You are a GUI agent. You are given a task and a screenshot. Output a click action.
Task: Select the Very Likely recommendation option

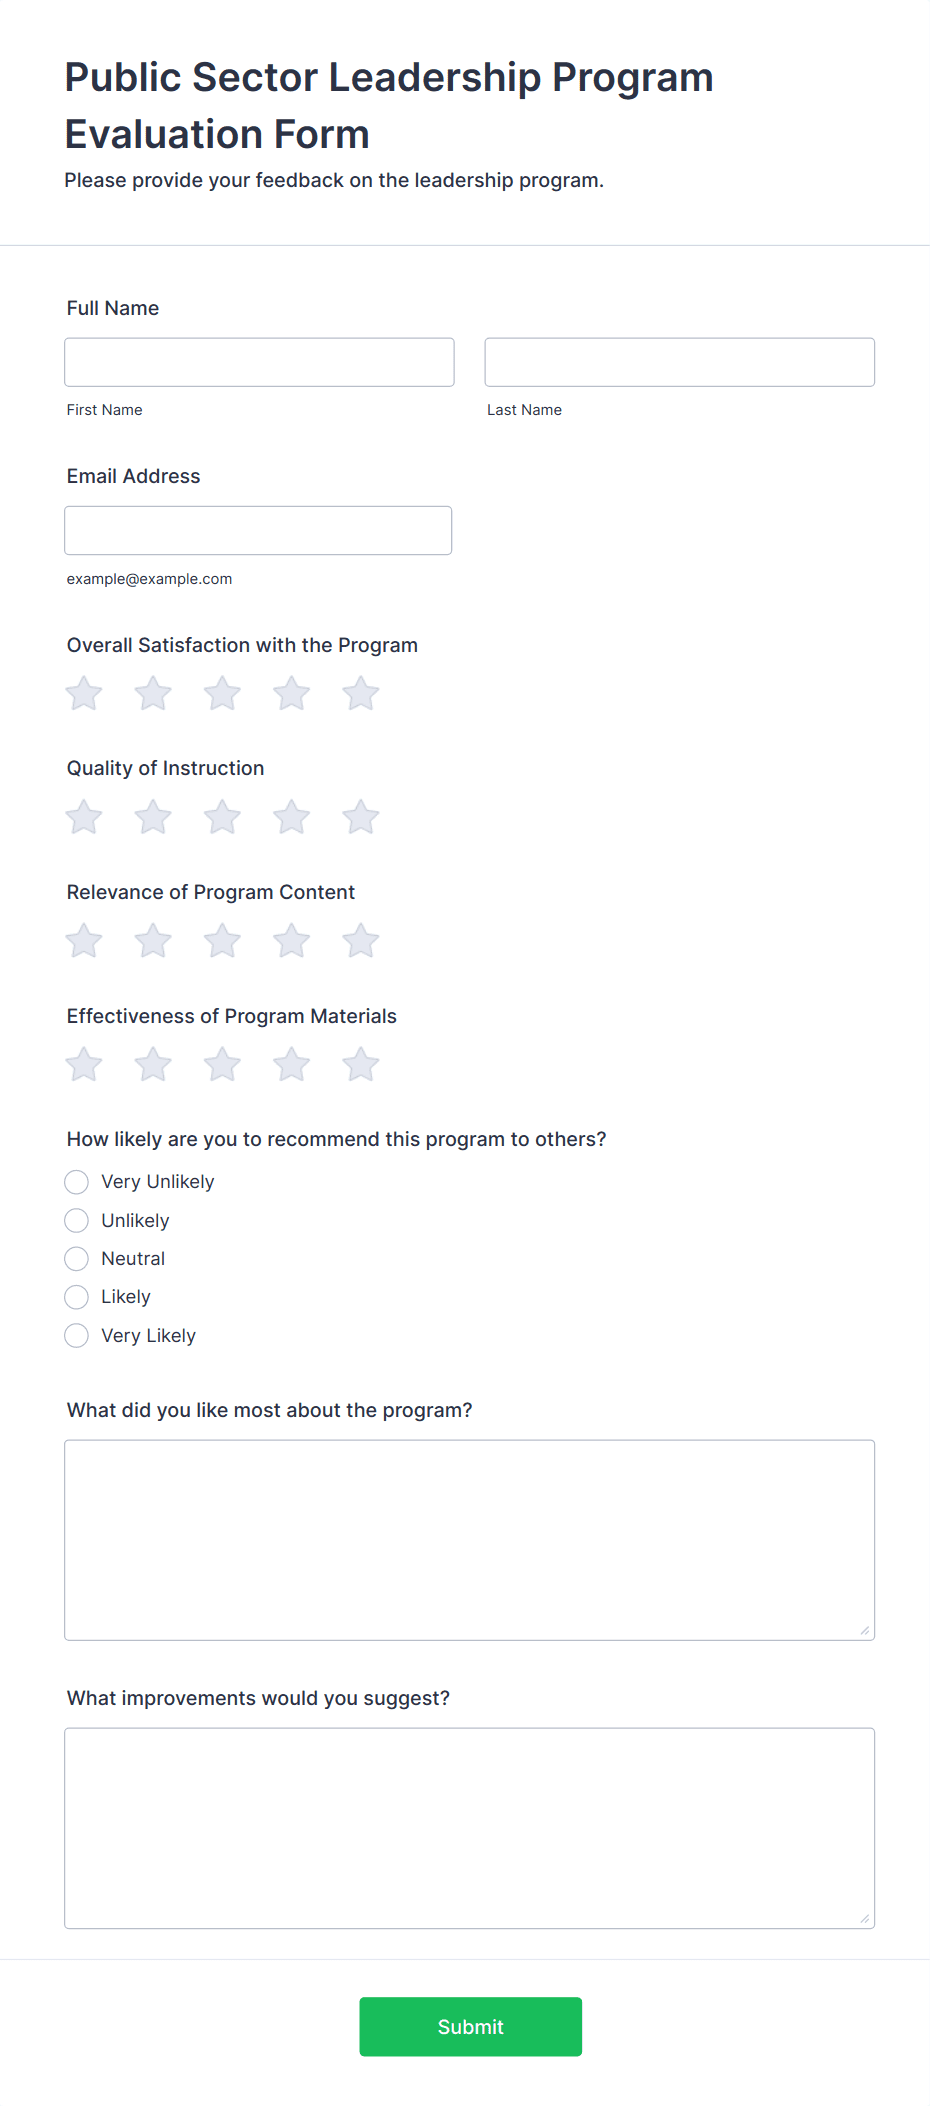pyautogui.click(x=76, y=1335)
